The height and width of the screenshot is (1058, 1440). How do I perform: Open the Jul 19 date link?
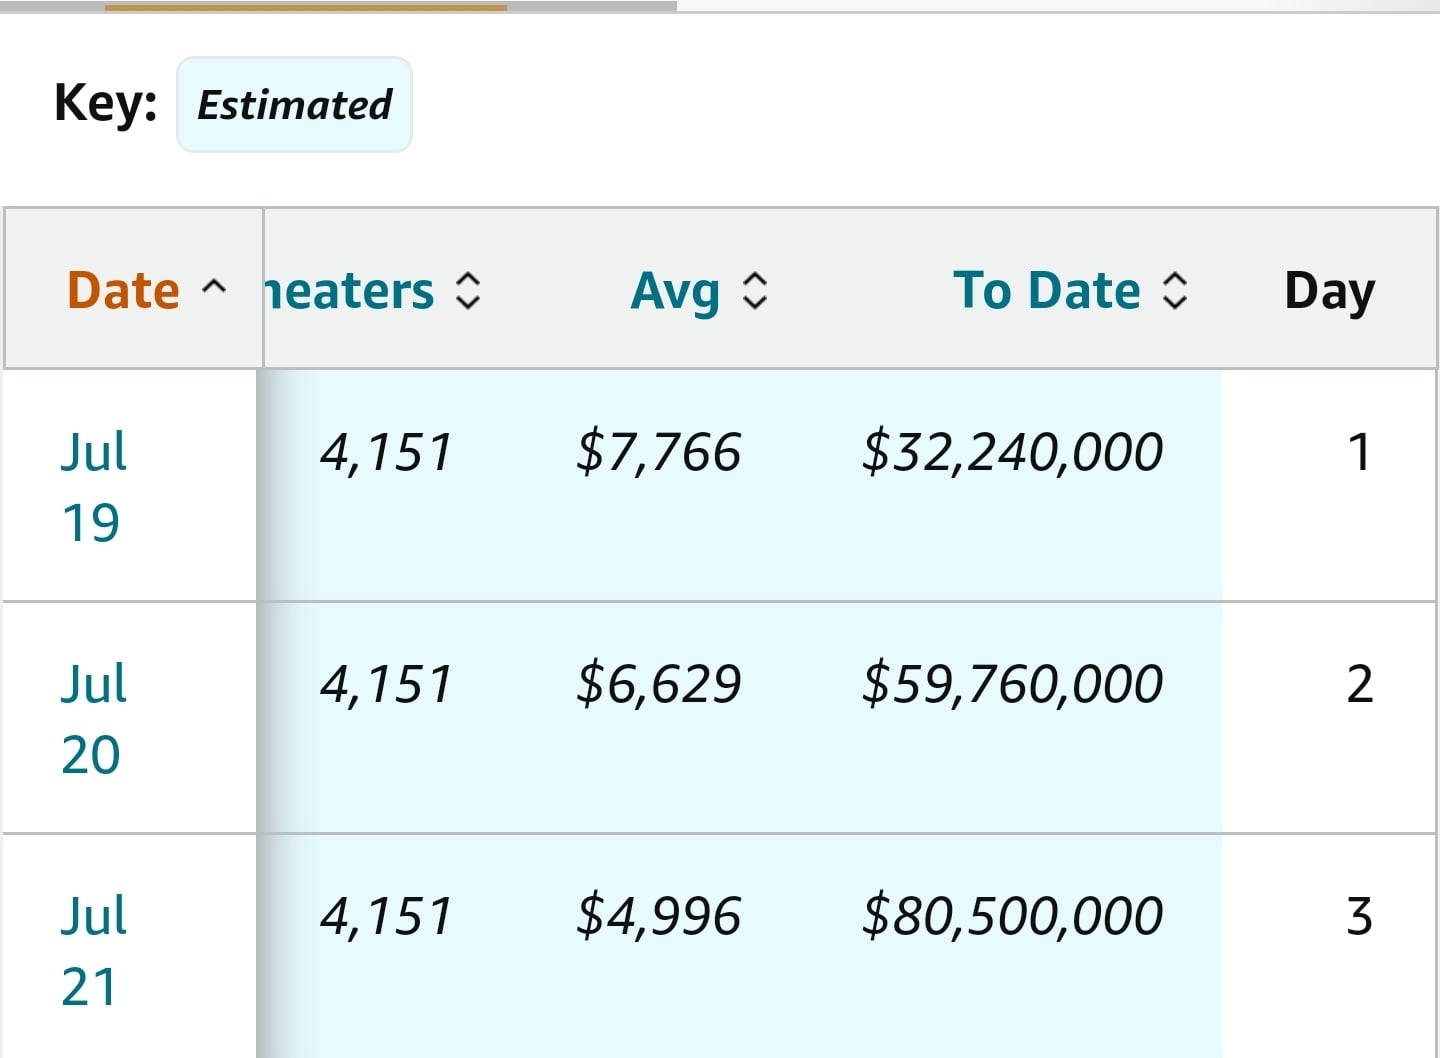93,487
